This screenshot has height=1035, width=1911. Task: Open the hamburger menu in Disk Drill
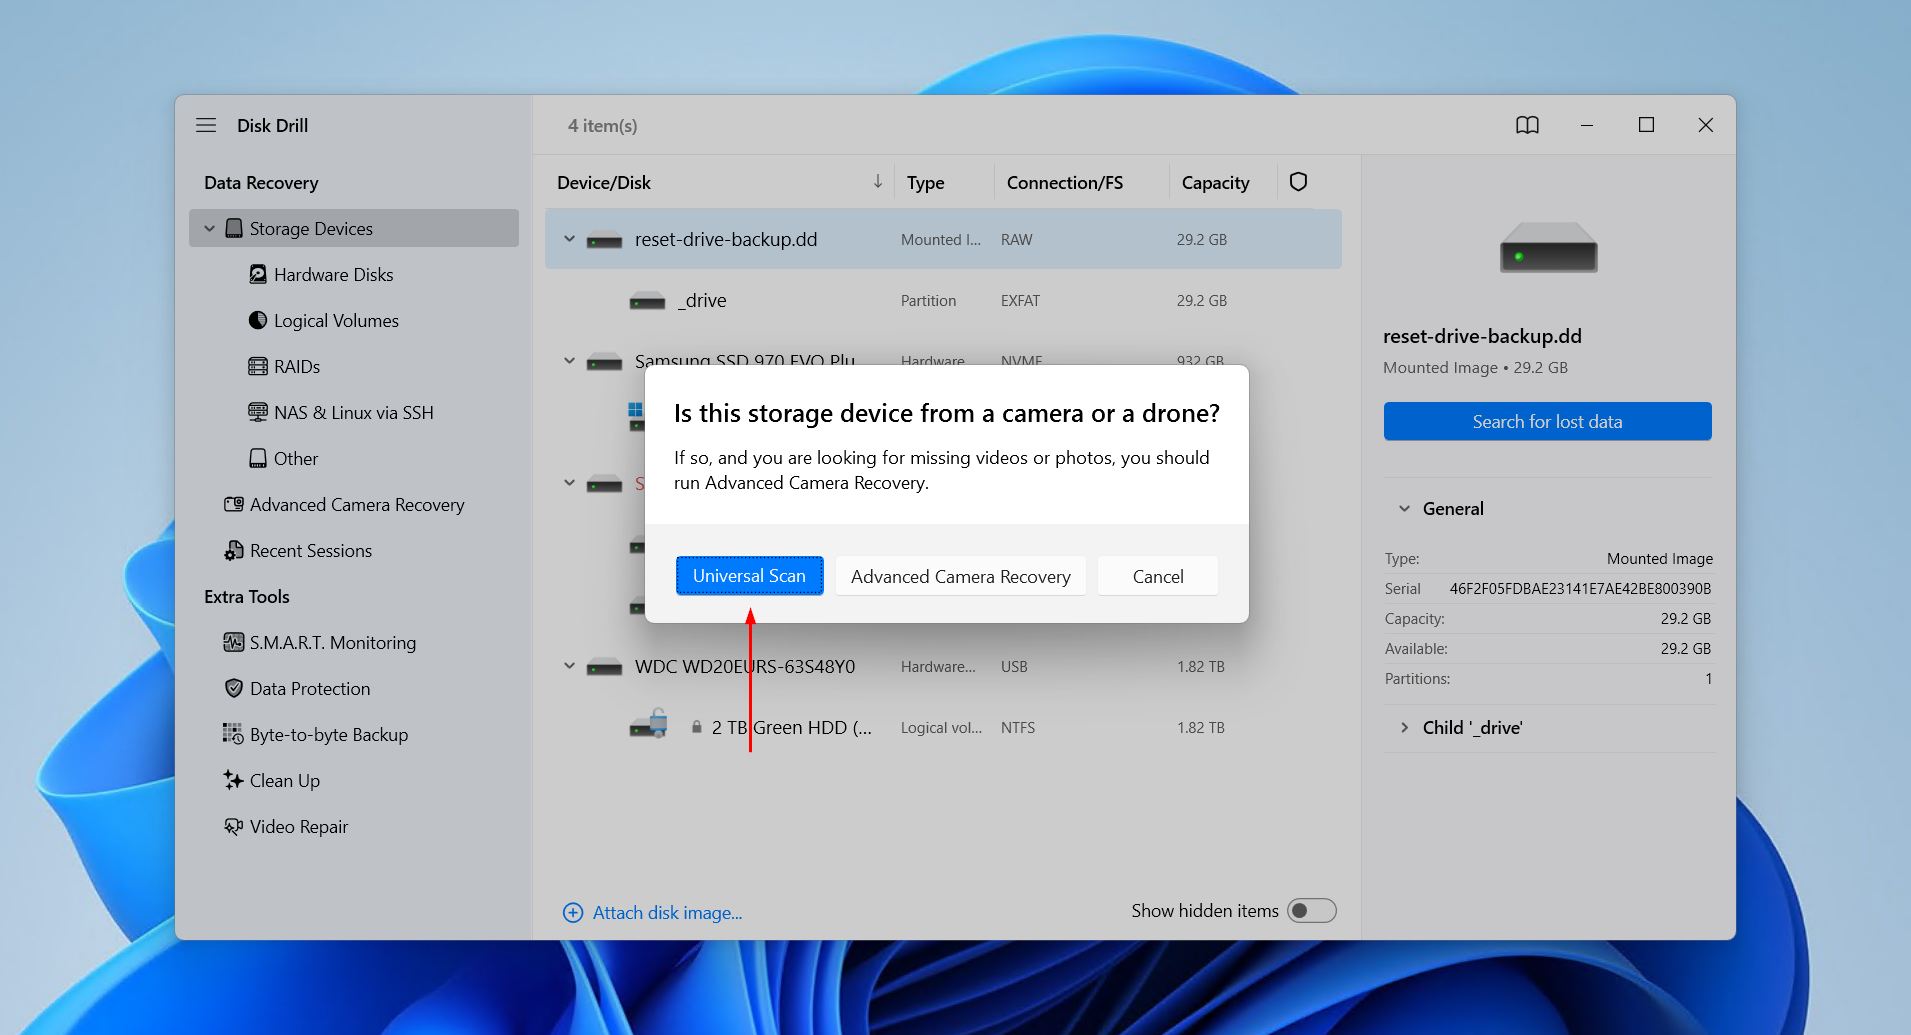(206, 125)
